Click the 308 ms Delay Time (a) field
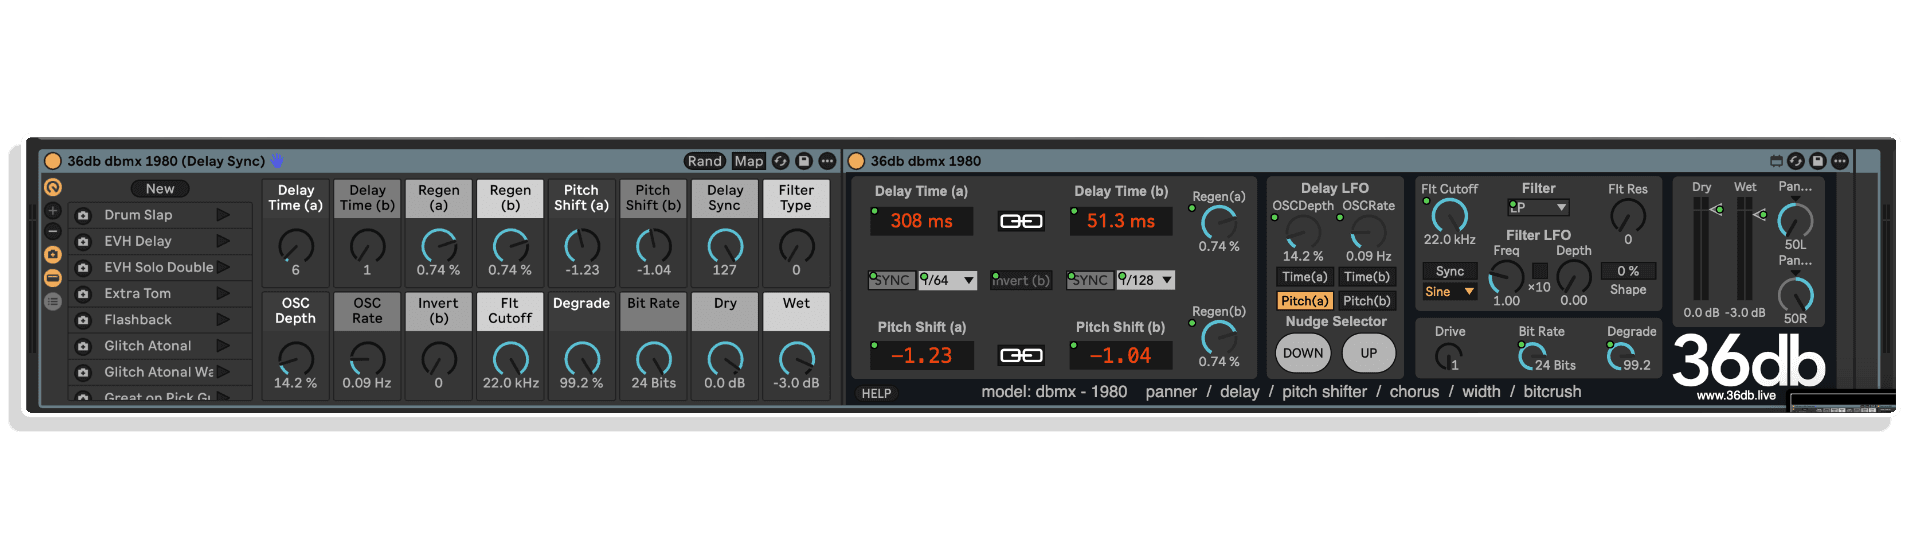This screenshot has height=551, width=1920. 921,221
